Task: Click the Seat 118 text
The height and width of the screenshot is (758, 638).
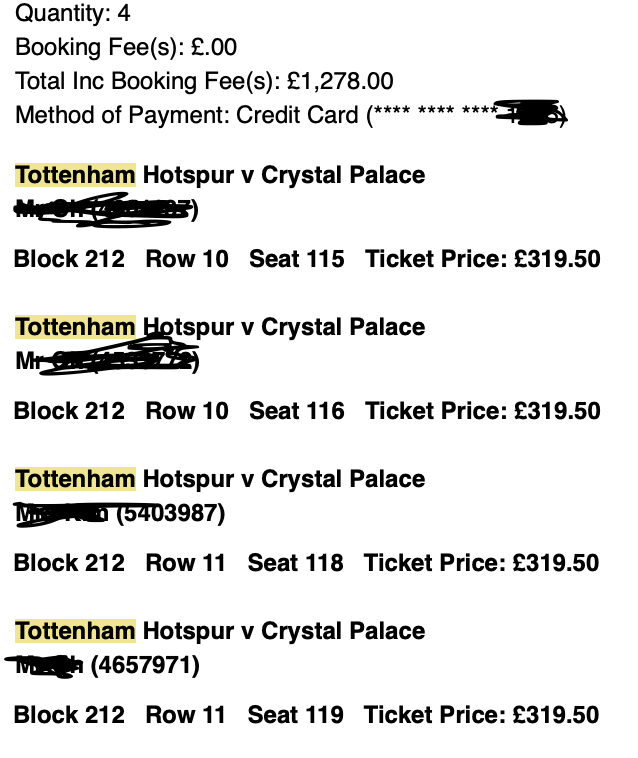Action: point(295,563)
